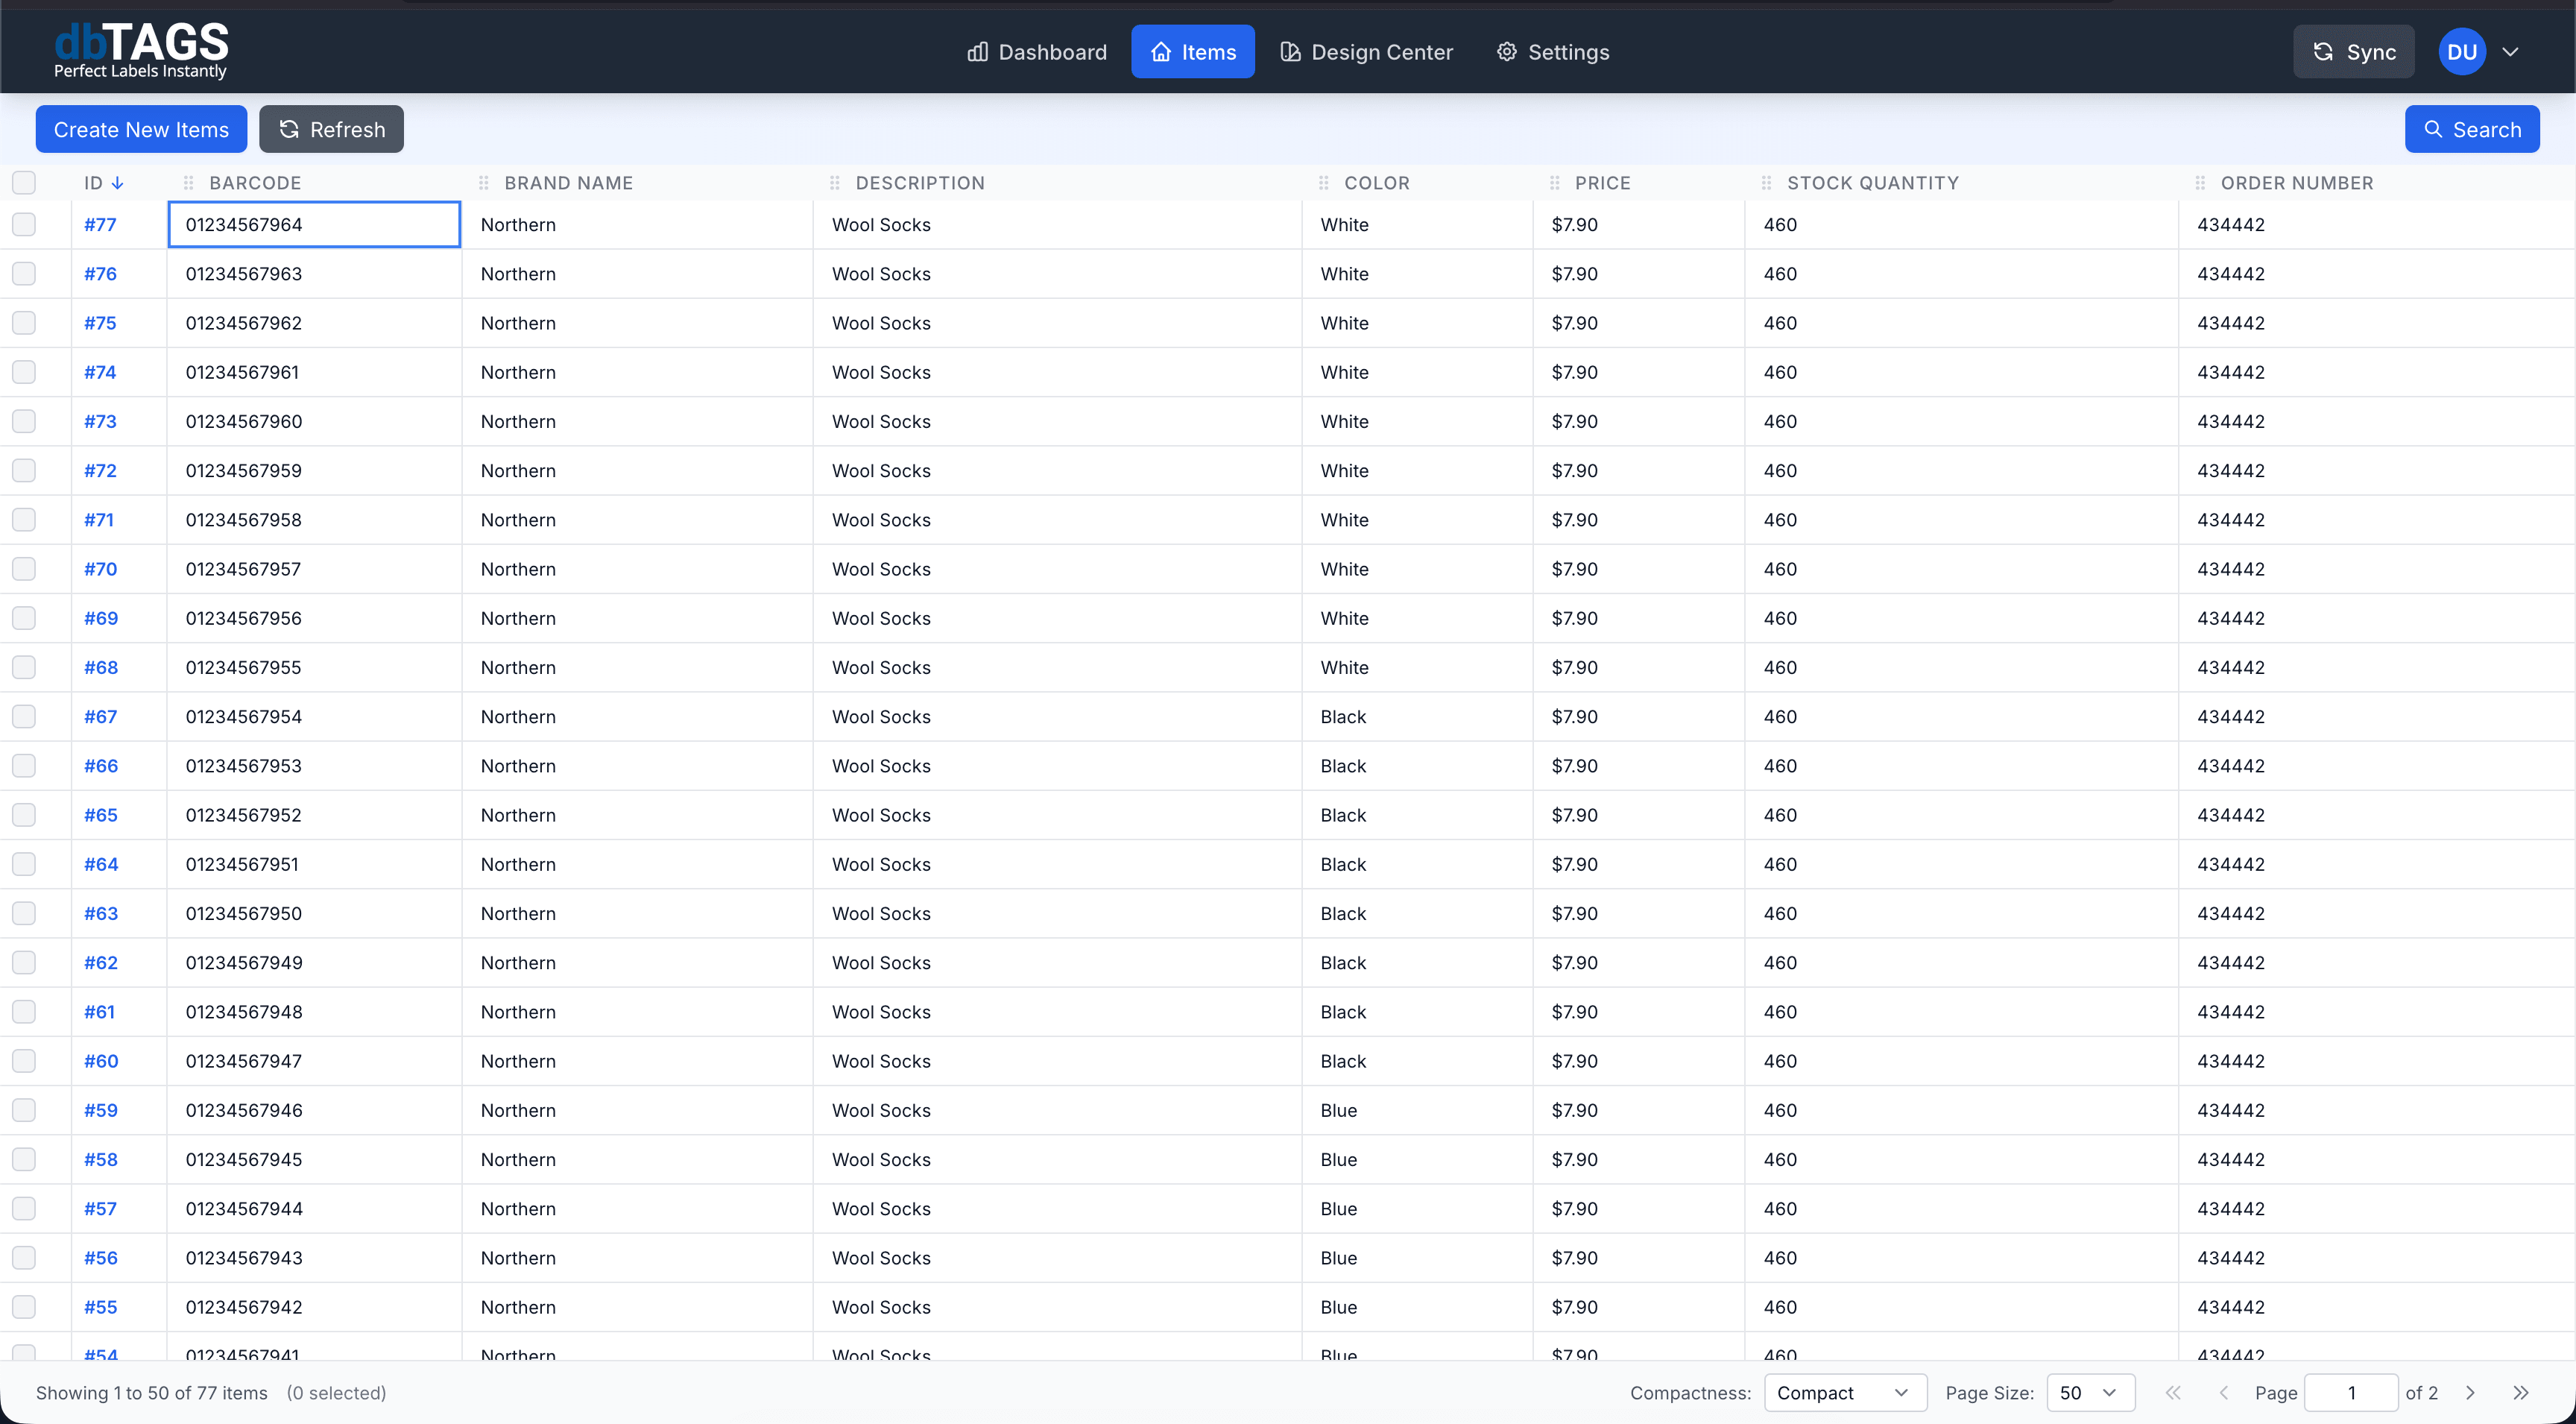Go to next page using the chevron icon
The image size is (2576, 1424).
[2470, 1392]
